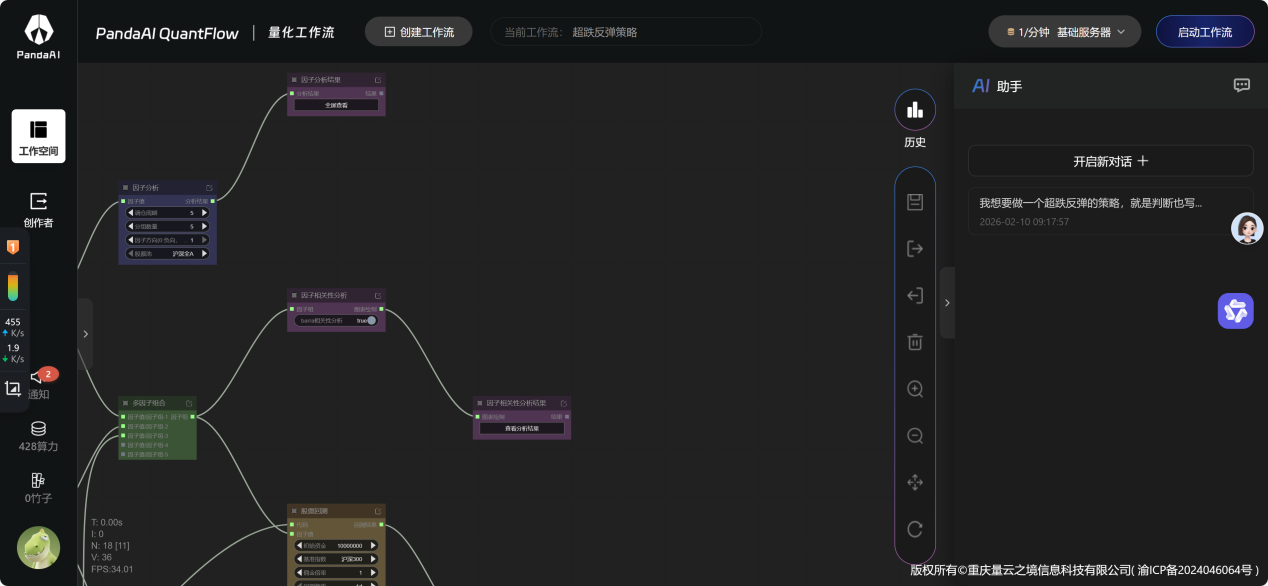
Task: Click the trash delete icon
Action: (x=915, y=342)
